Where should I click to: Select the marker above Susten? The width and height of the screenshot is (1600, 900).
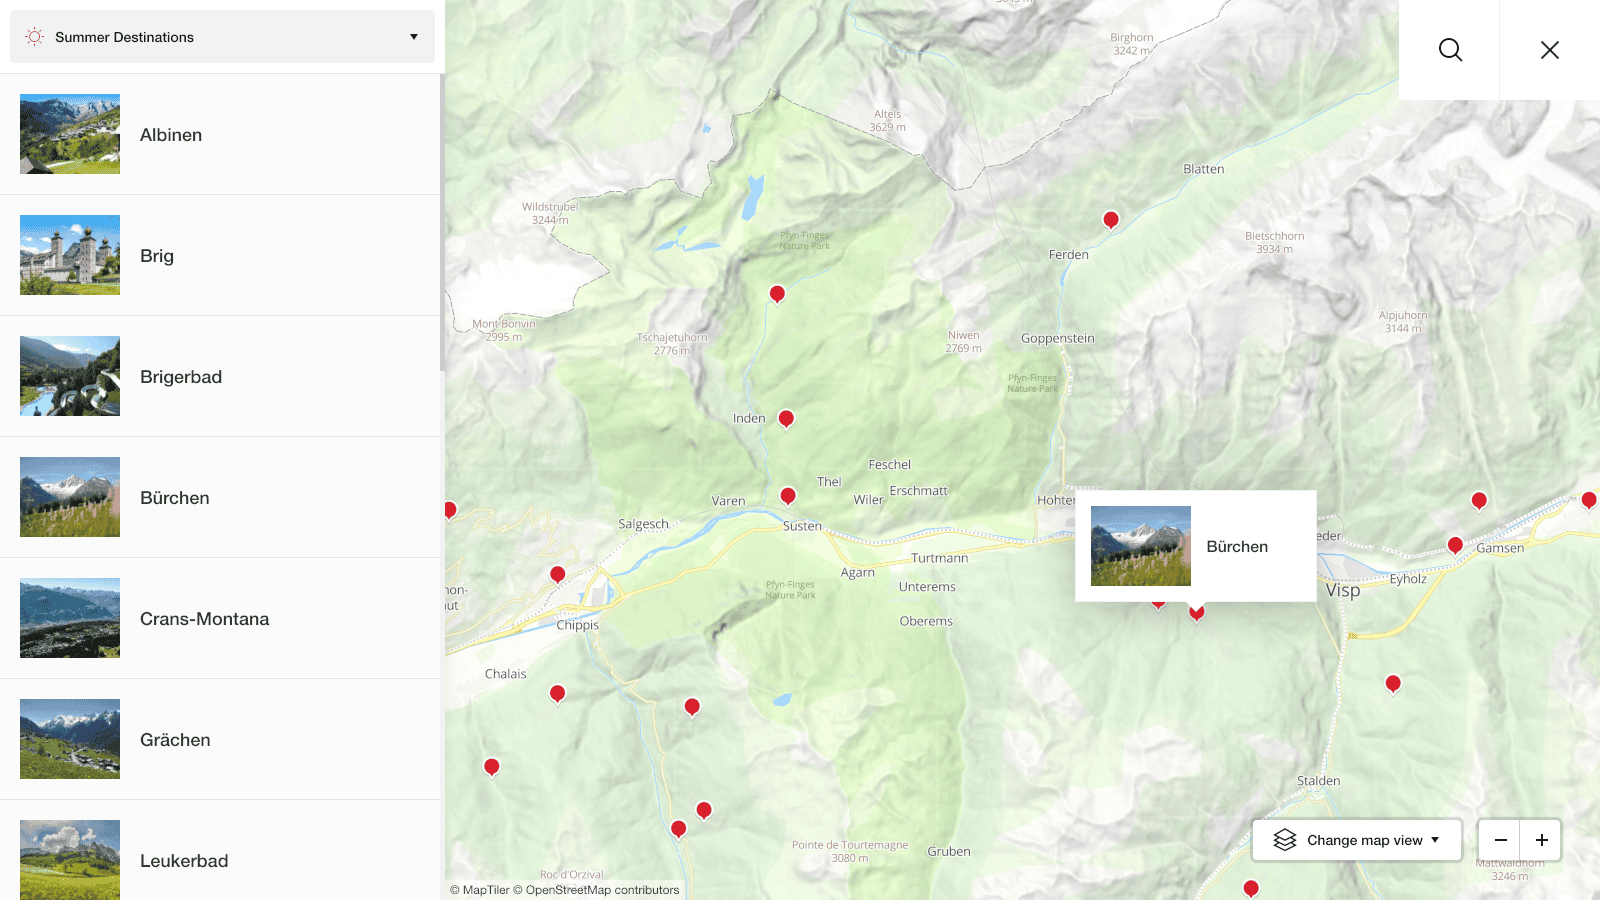(788, 495)
